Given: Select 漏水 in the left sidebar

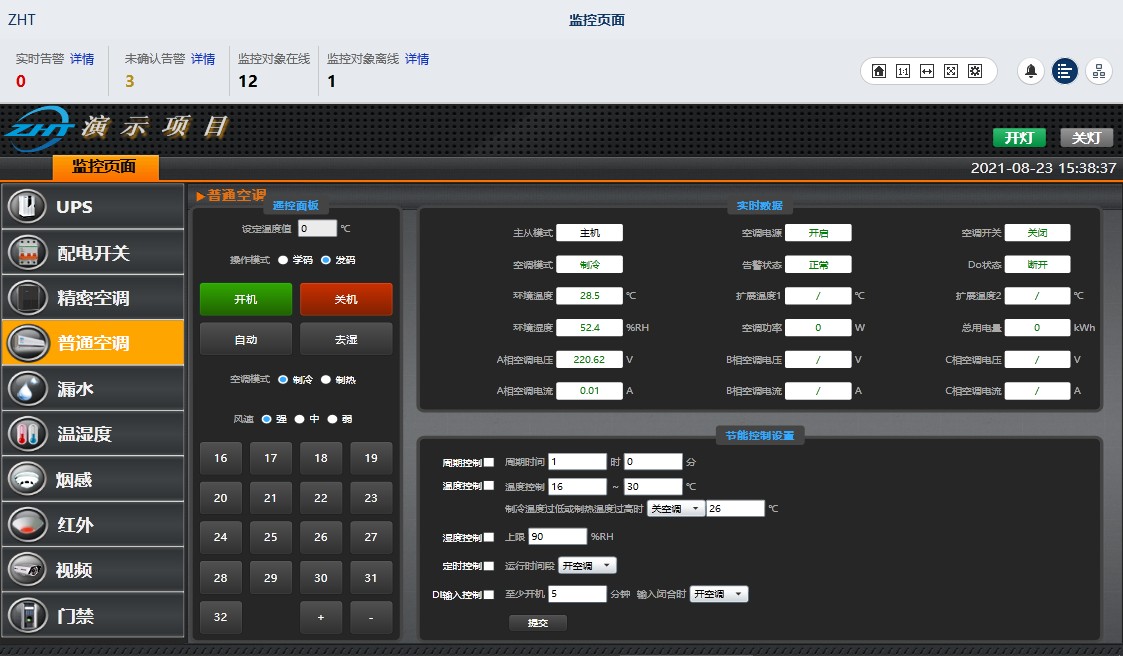Looking at the screenshot, I should (92, 389).
